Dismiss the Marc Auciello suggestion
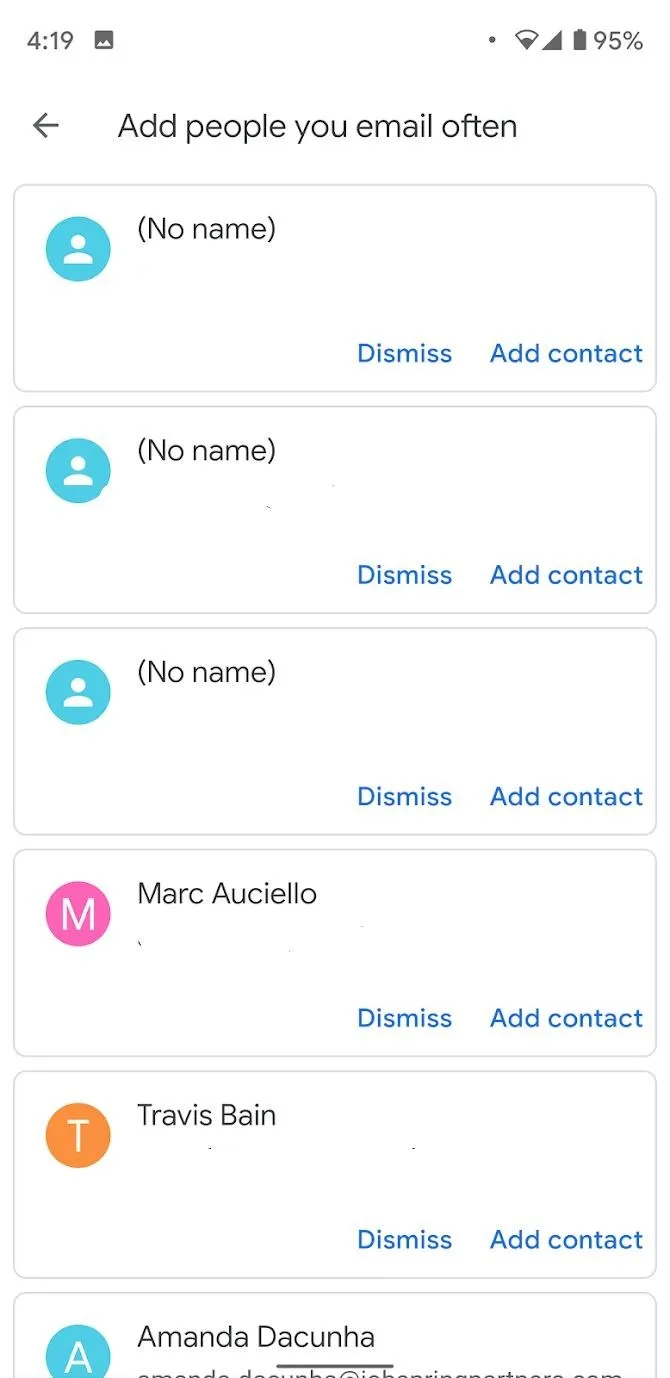Image resolution: width=670 pixels, height=1378 pixels. coord(405,1018)
